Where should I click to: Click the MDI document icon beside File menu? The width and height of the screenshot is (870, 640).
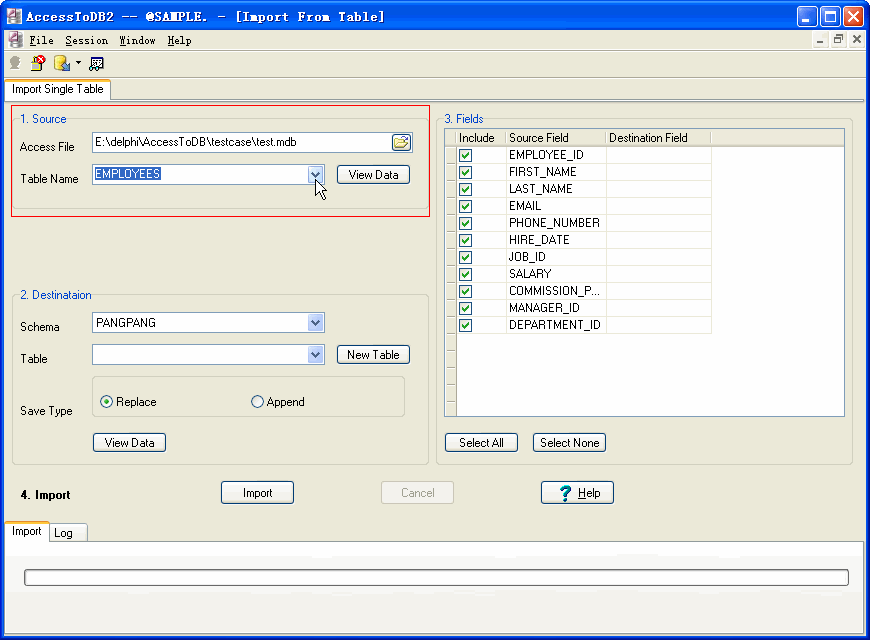click(x=16, y=40)
